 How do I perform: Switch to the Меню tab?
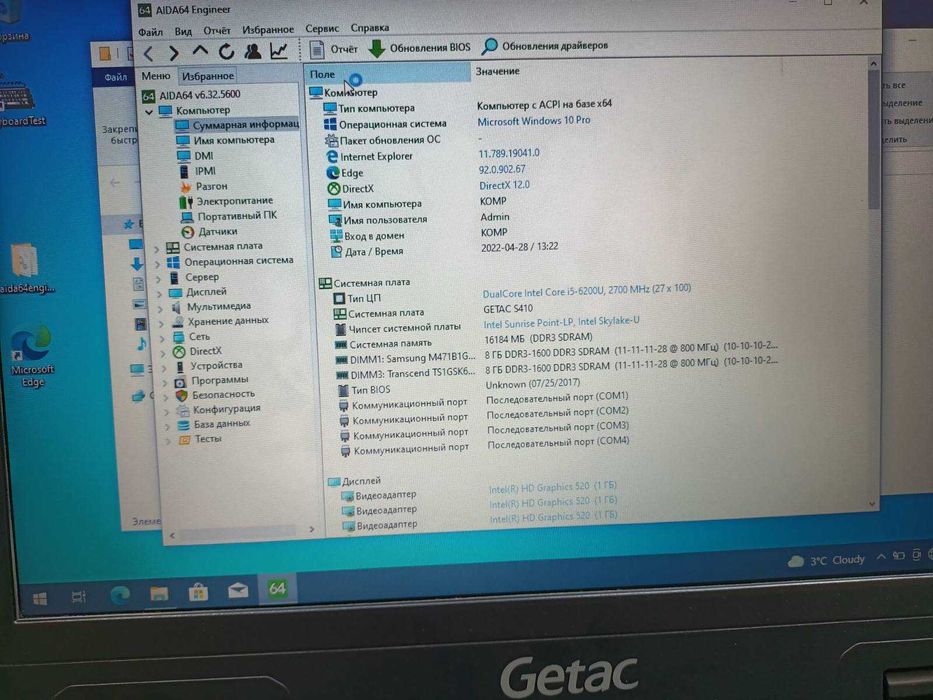[x=156, y=76]
